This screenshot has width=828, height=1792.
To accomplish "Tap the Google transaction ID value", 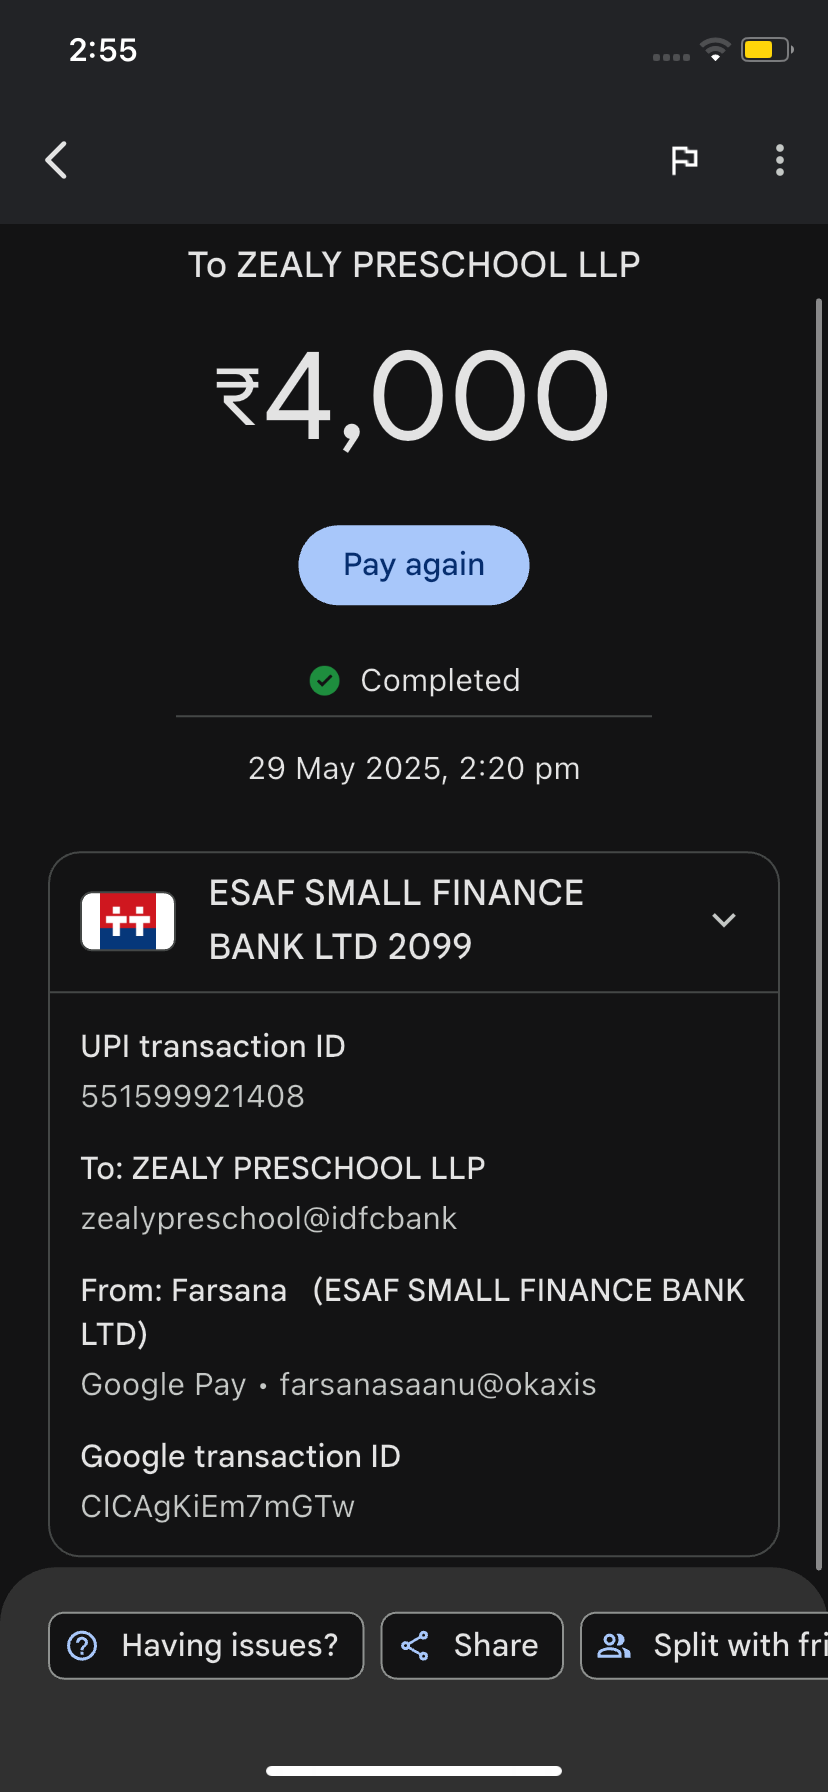I will pos(218,1506).
